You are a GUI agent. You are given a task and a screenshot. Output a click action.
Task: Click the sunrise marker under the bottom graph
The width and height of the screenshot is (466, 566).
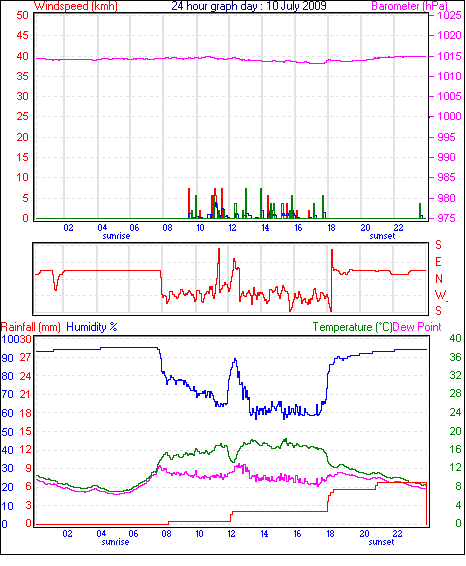point(115,542)
